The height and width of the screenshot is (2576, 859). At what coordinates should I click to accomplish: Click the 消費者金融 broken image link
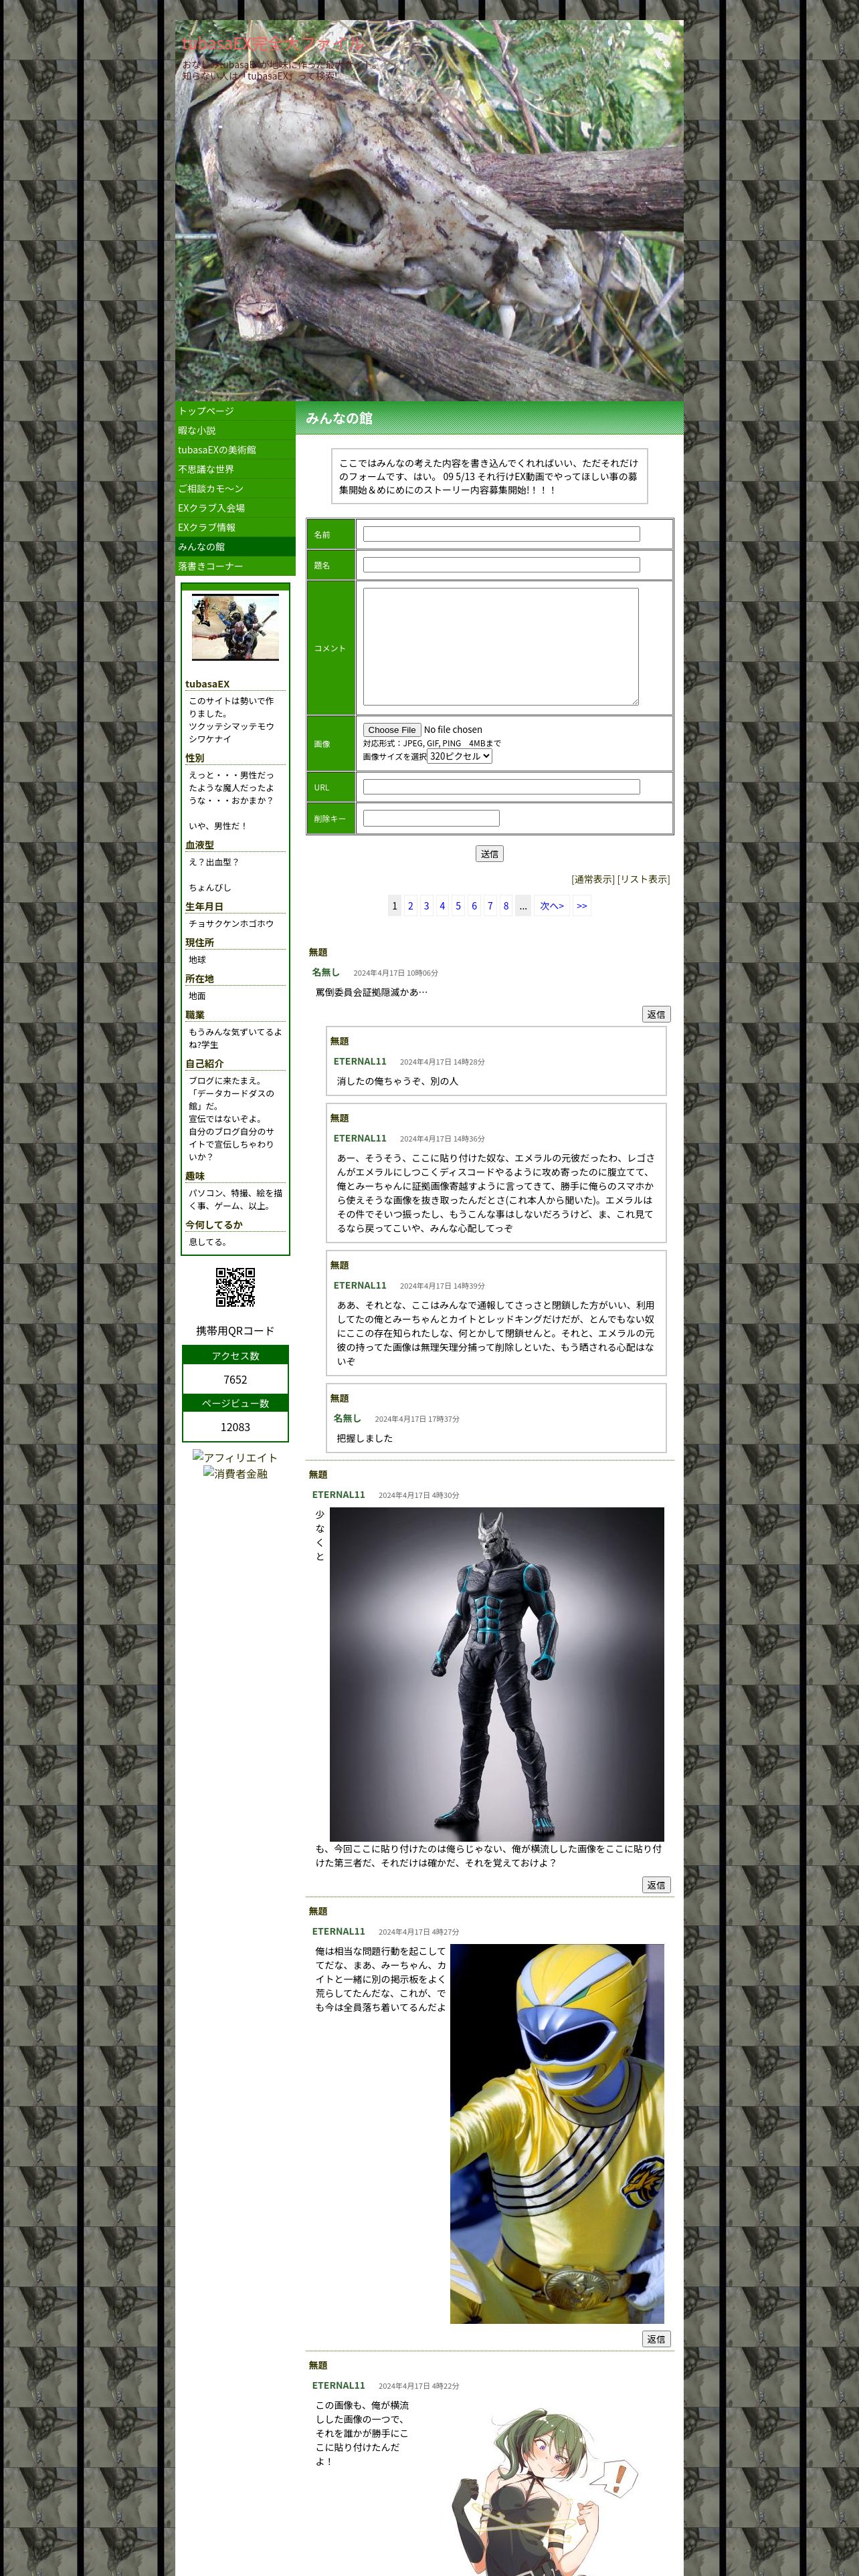235,1474
